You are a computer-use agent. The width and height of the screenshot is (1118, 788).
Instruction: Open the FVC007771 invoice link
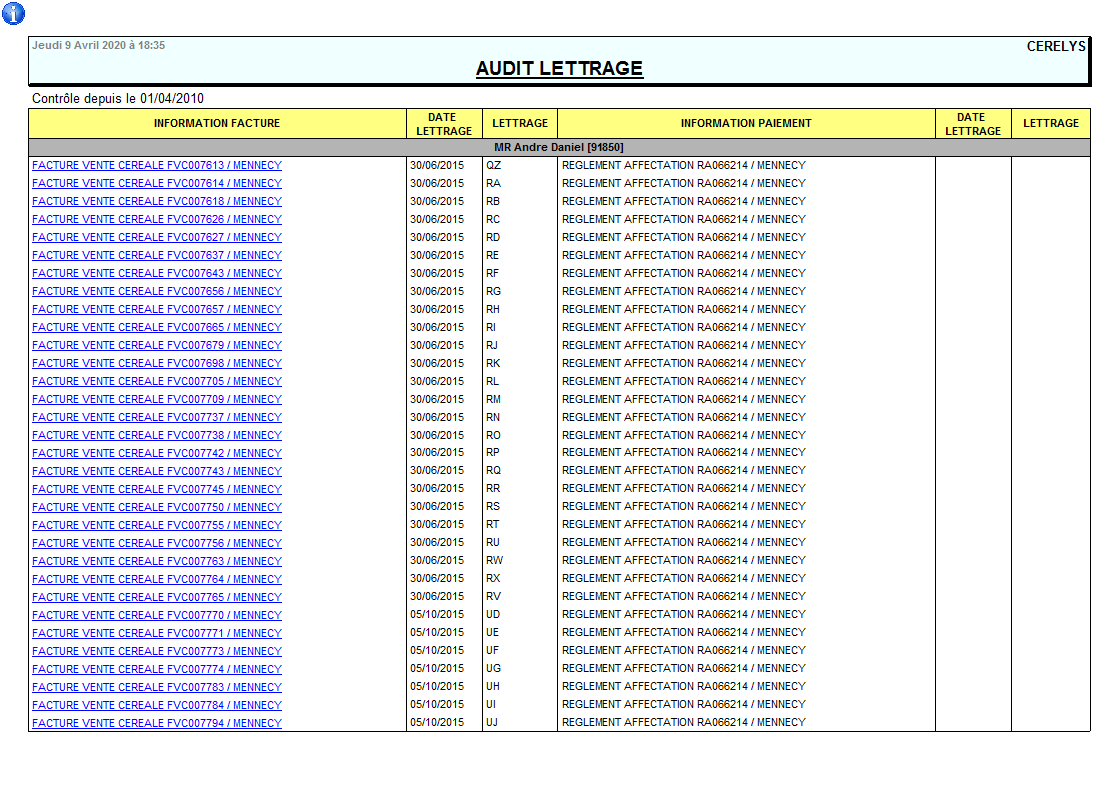click(x=157, y=634)
